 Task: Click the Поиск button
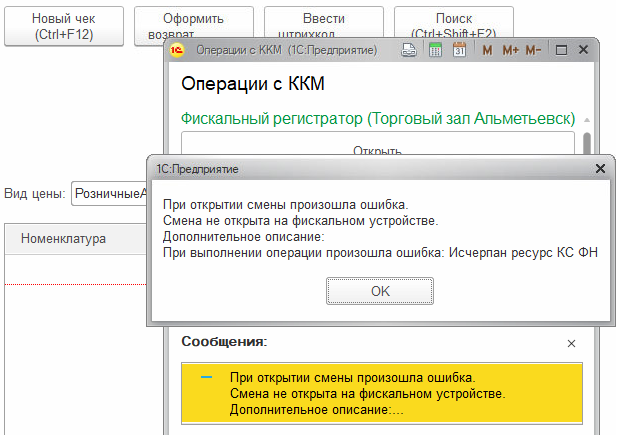(454, 25)
